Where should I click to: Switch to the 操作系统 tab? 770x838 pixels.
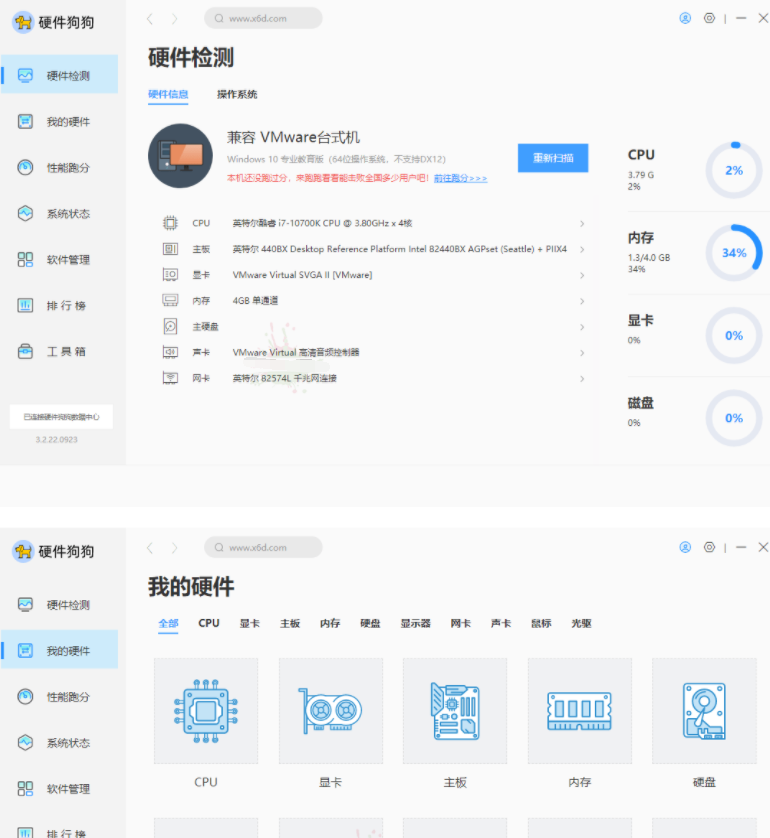pyautogui.click(x=237, y=95)
